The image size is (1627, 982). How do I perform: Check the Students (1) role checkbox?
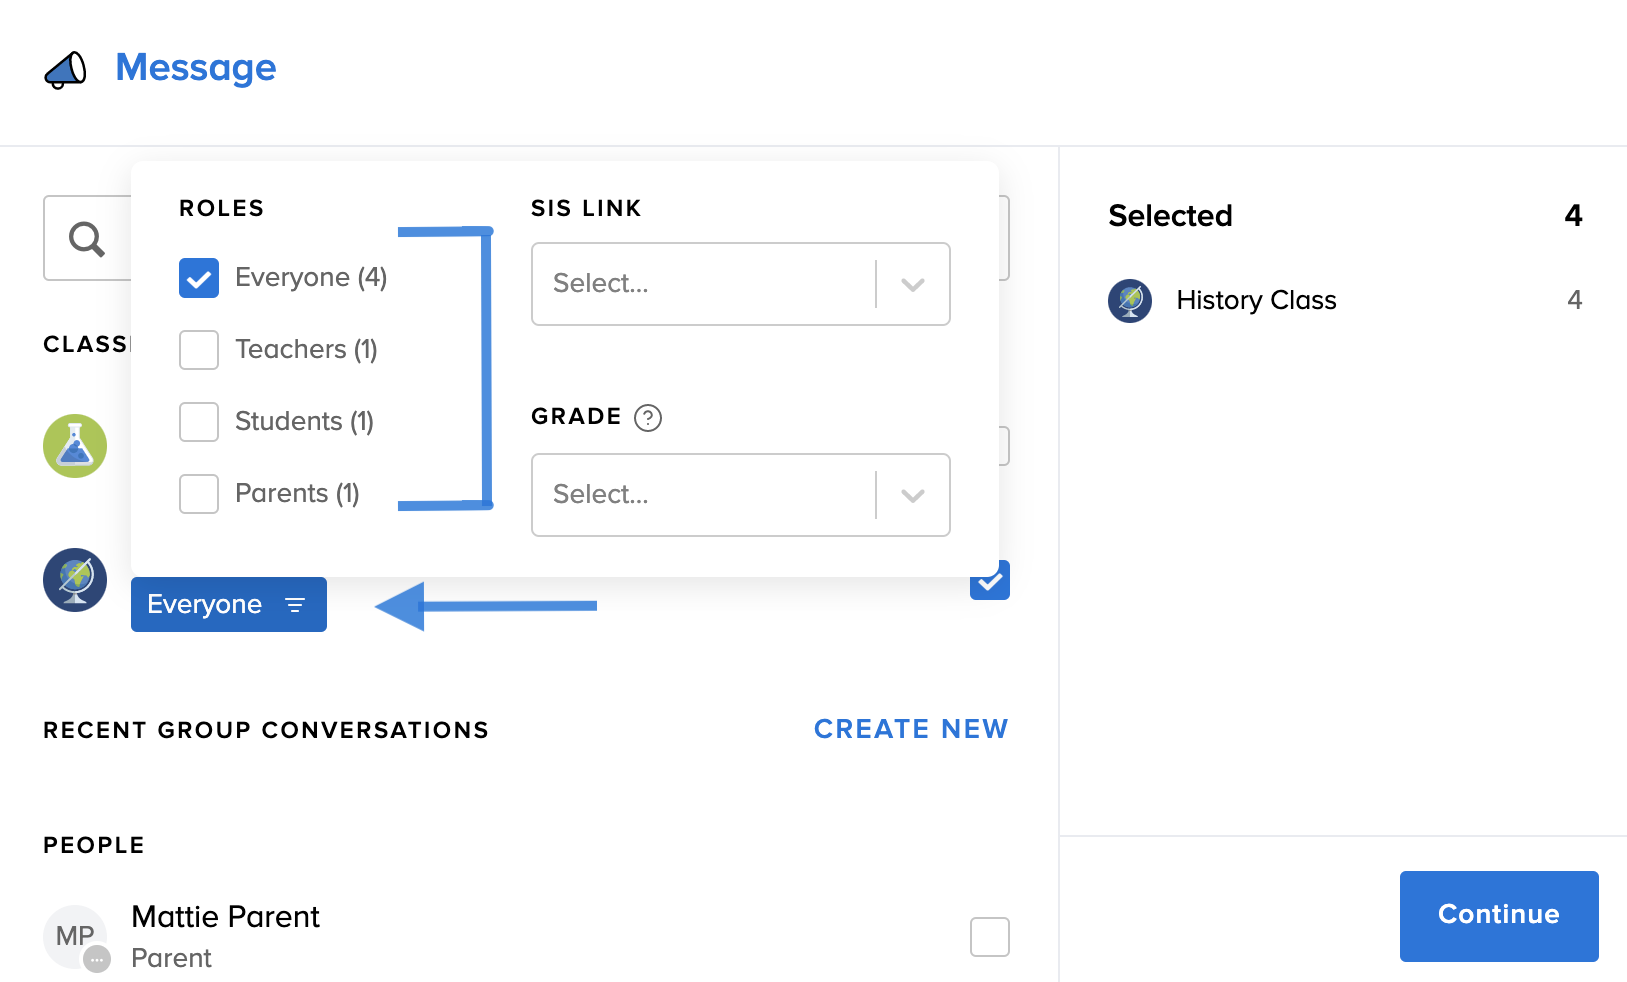click(199, 422)
